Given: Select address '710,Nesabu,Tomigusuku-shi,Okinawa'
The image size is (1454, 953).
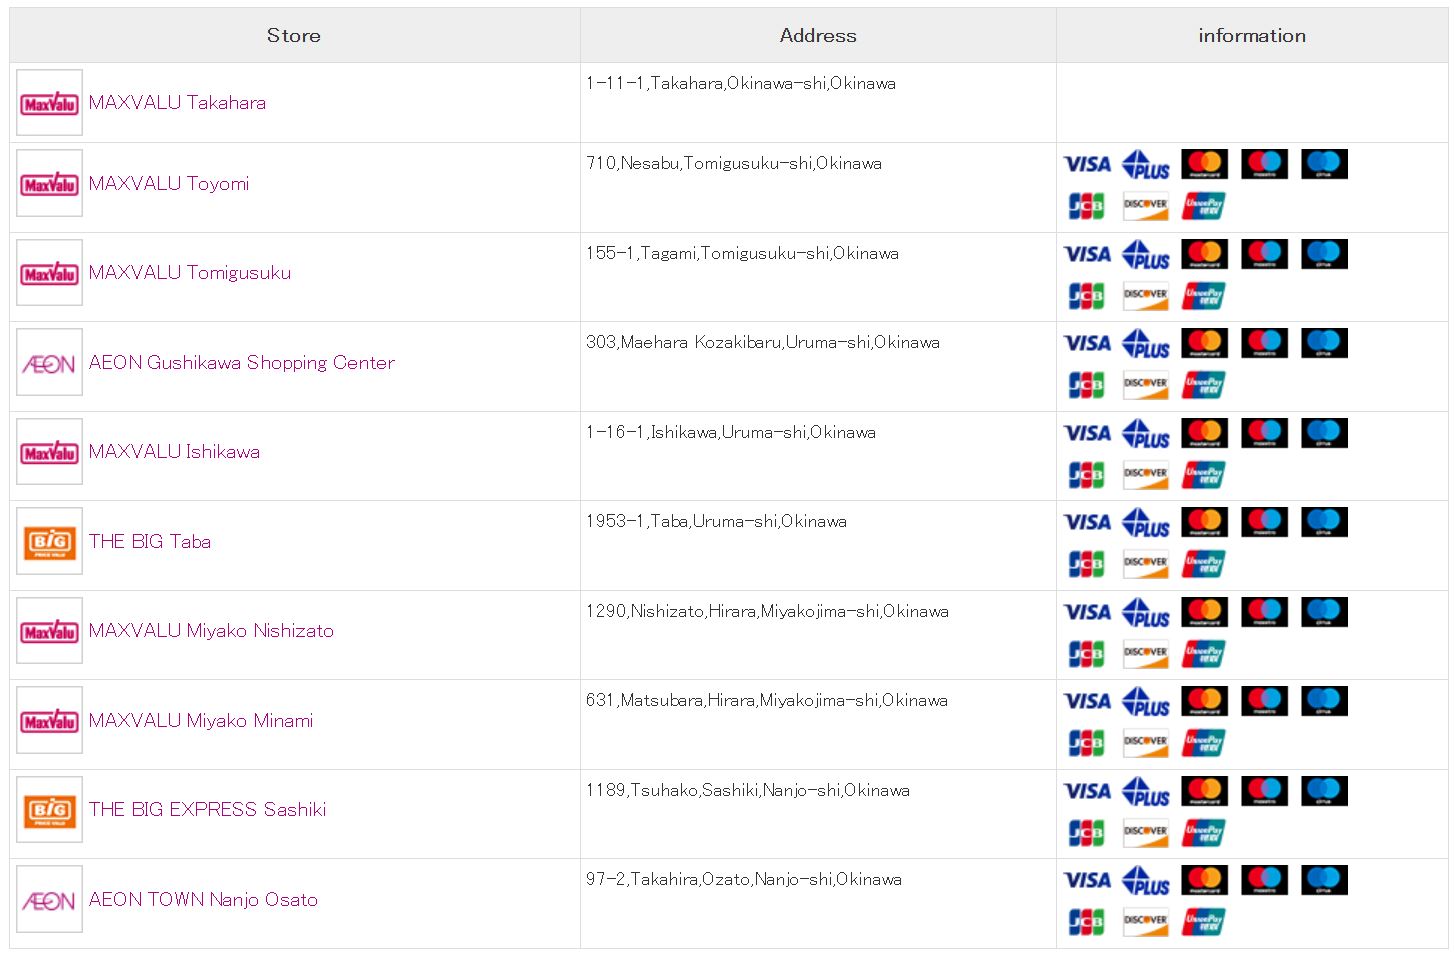Looking at the screenshot, I should pyautogui.click(x=734, y=163).
